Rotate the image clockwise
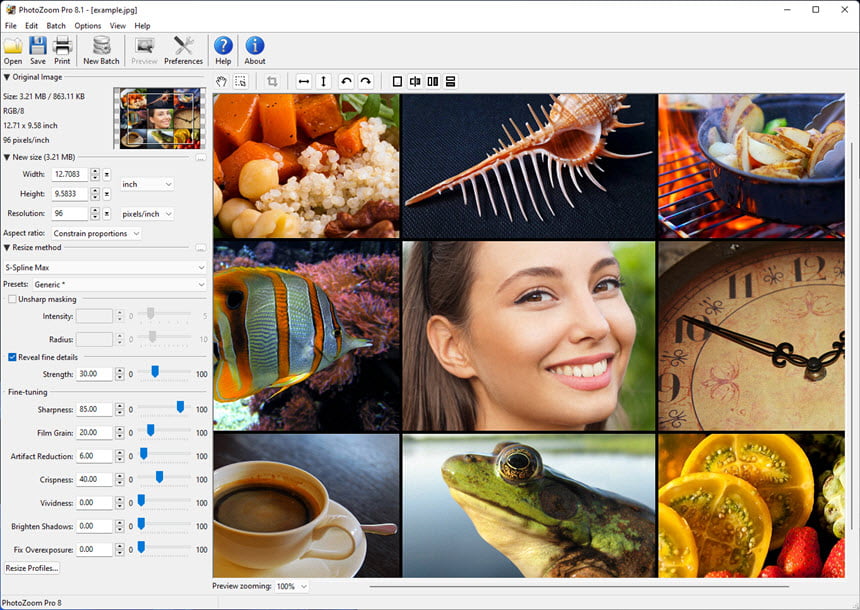 pos(366,82)
